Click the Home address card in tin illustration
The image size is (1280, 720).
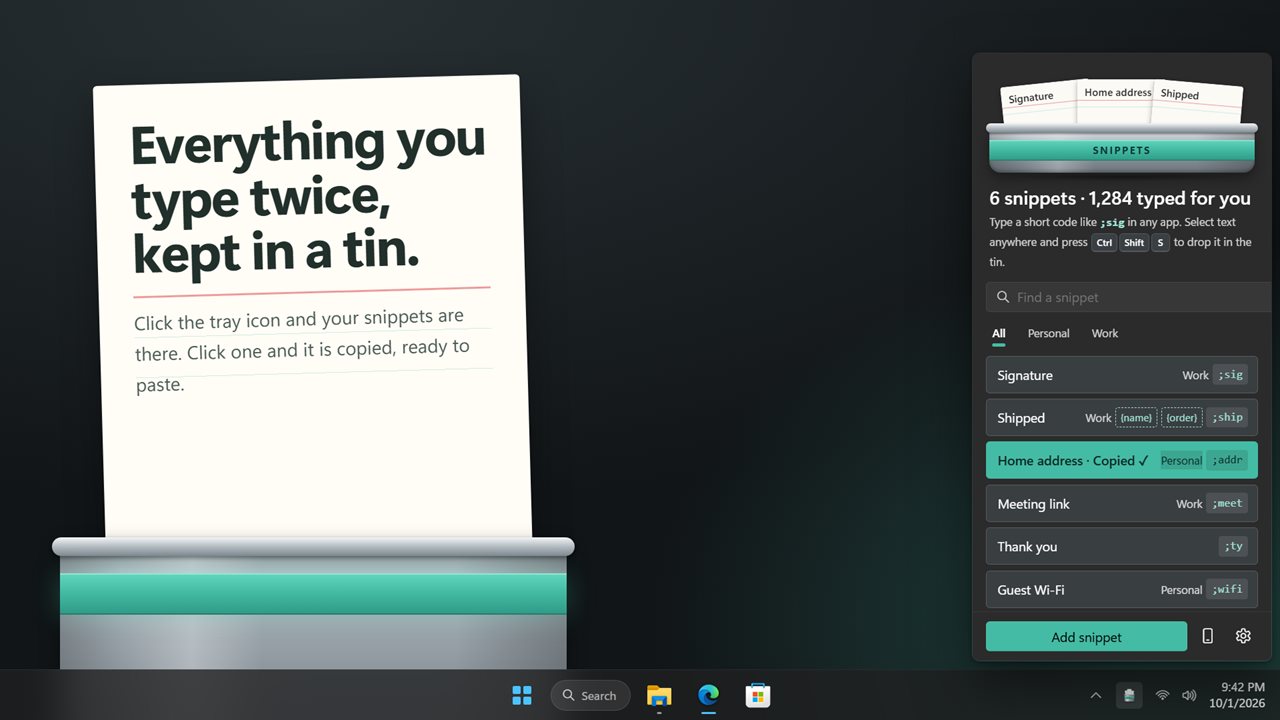1117,101
